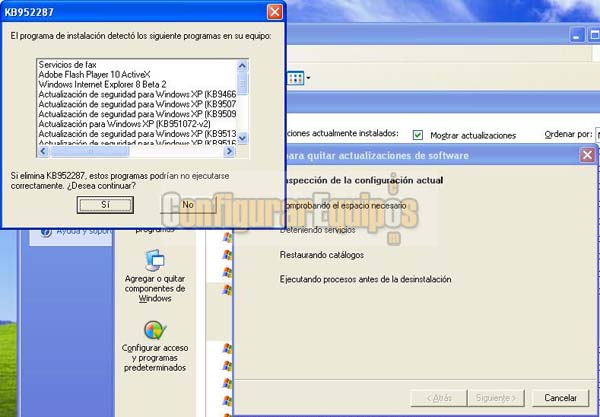Click Cancelar in the uninstall wizard
This screenshot has width=600, height=417.
pyautogui.click(x=560, y=398)
